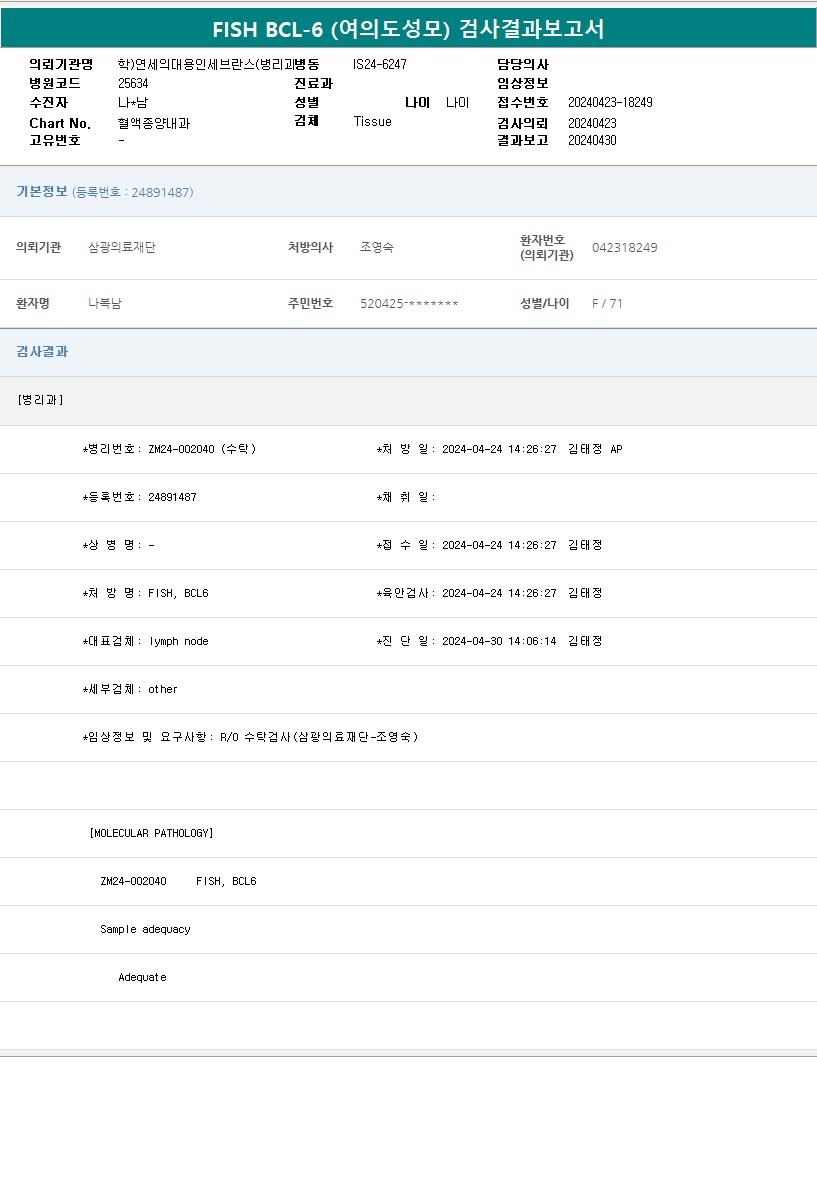Viewport: 817px width, 1181px height.
Task: Click the prescription name FISH, BCL6 row
Action: [x=145, y=594]
